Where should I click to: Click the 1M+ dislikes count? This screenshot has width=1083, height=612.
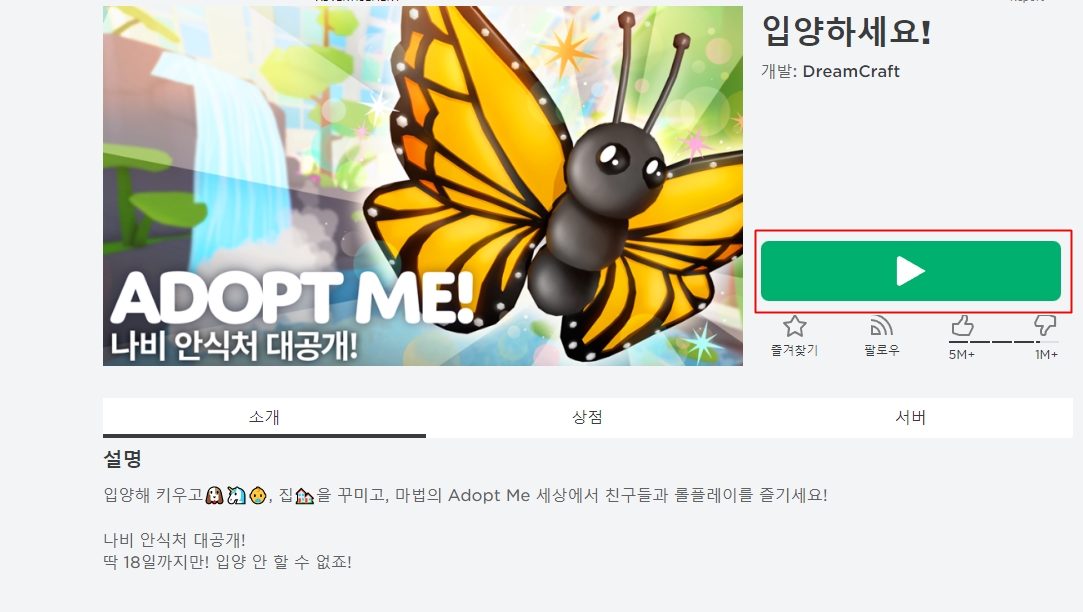[x=1046, y=354]
